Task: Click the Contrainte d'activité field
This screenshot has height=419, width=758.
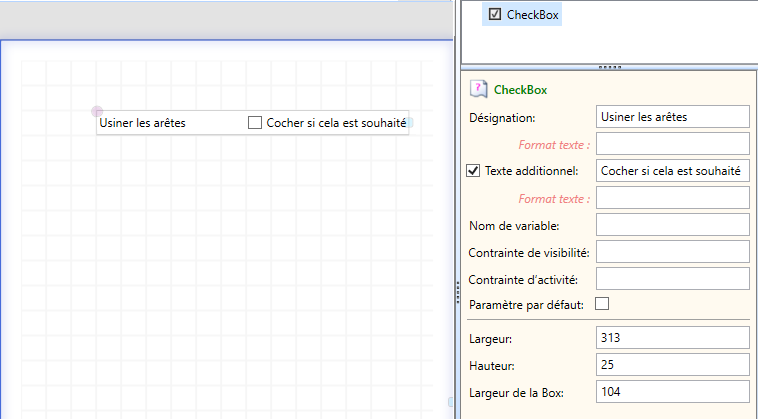Action: click(672, 279)
